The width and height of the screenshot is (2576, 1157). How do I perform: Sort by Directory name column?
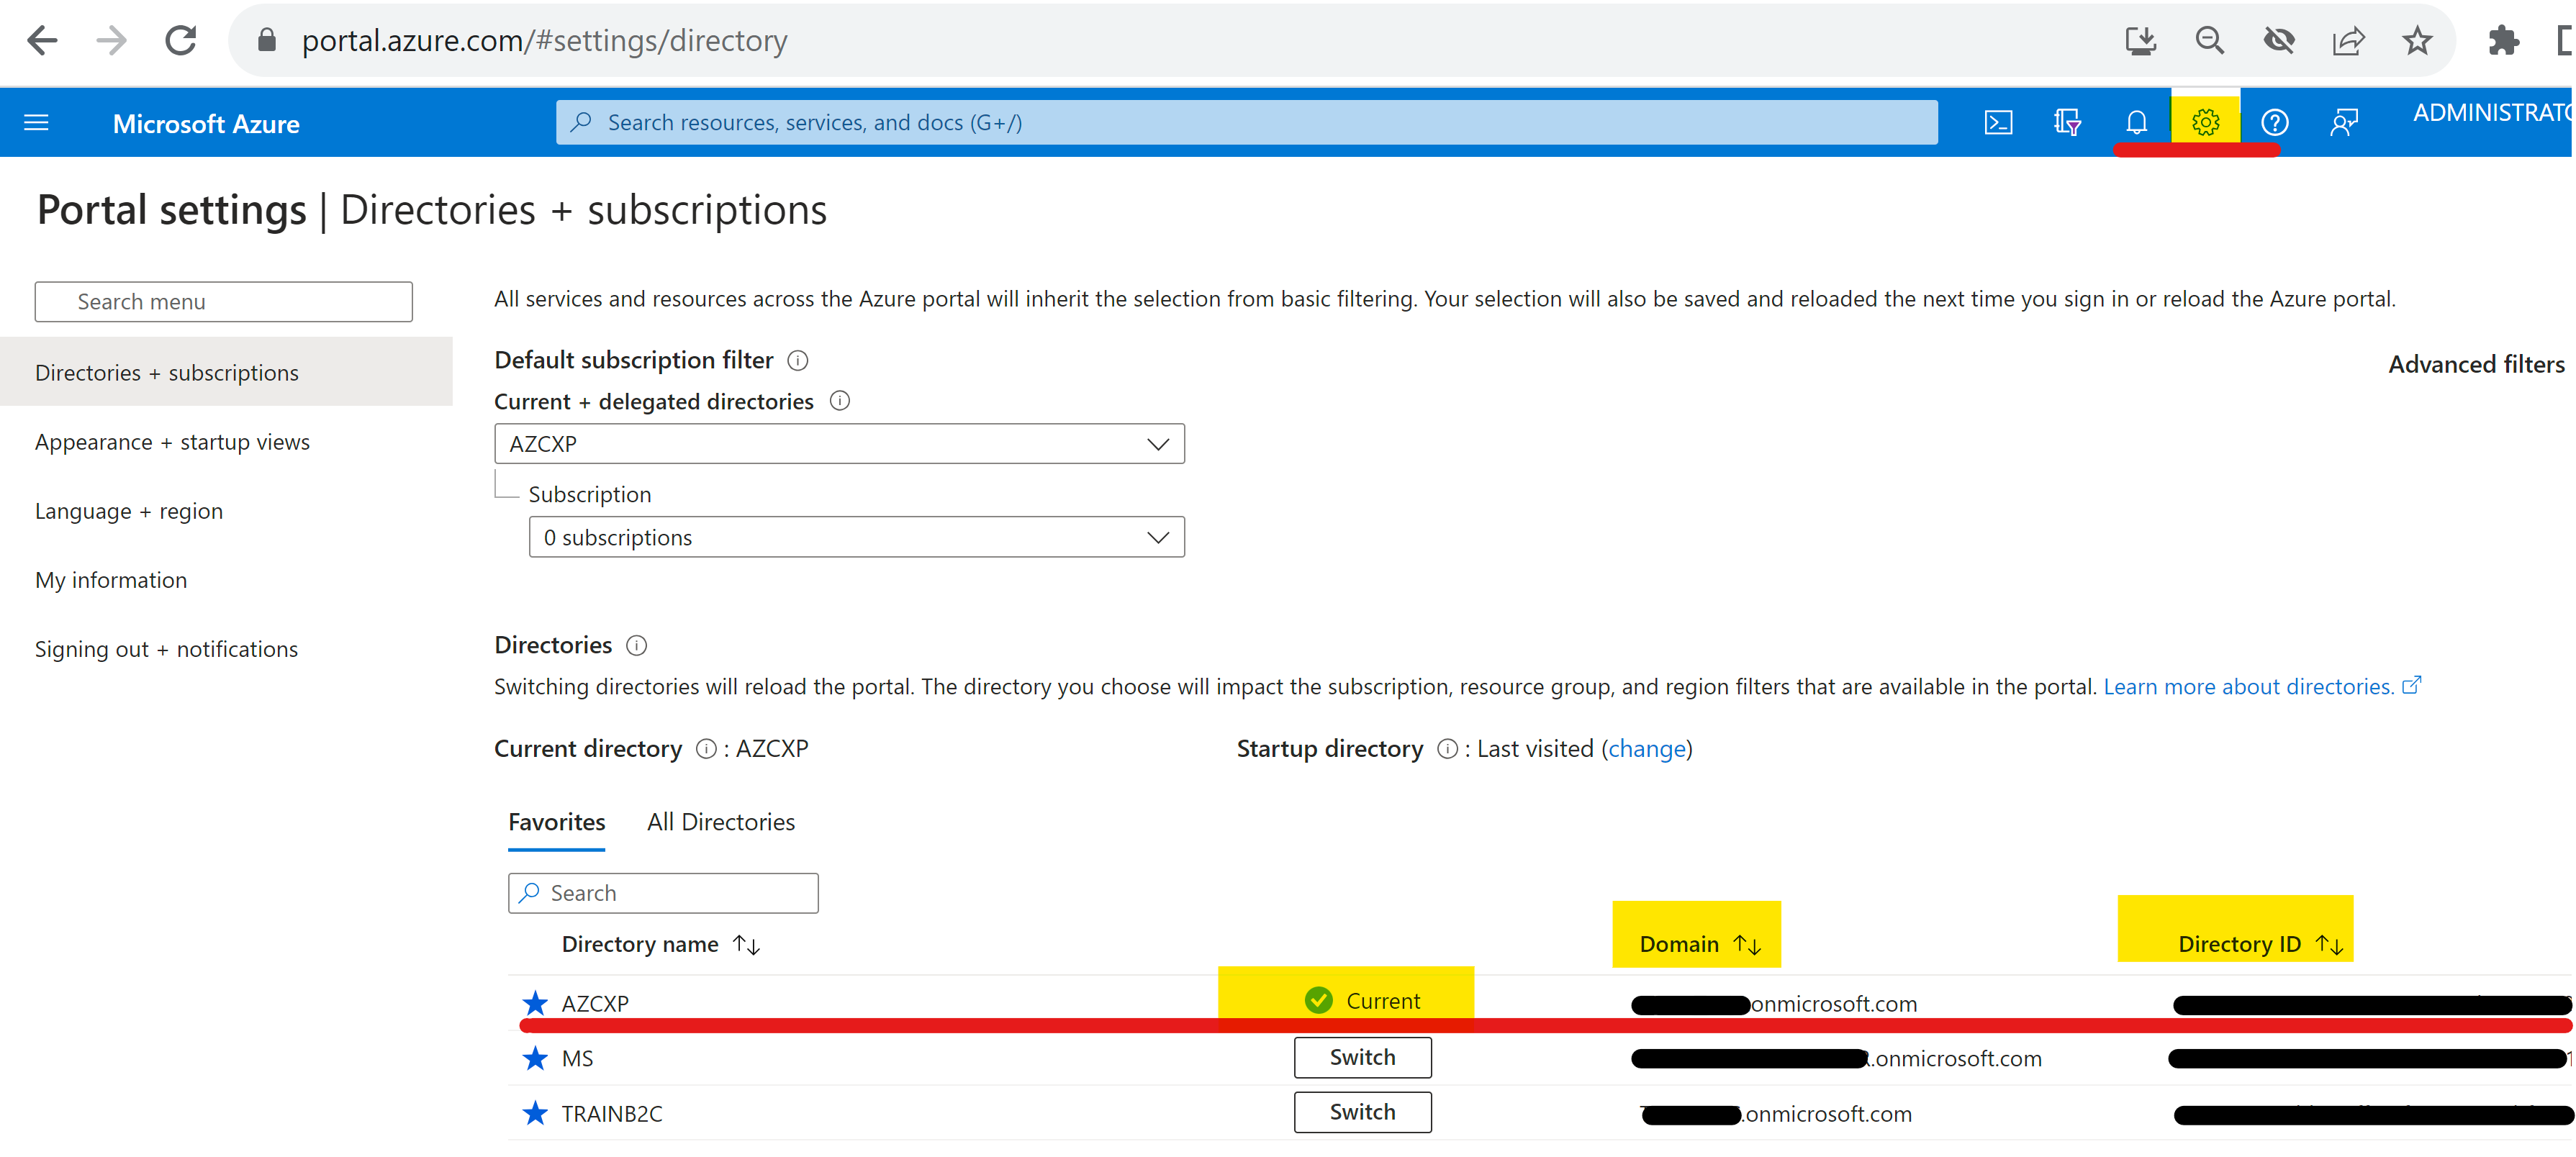point(660,945)
